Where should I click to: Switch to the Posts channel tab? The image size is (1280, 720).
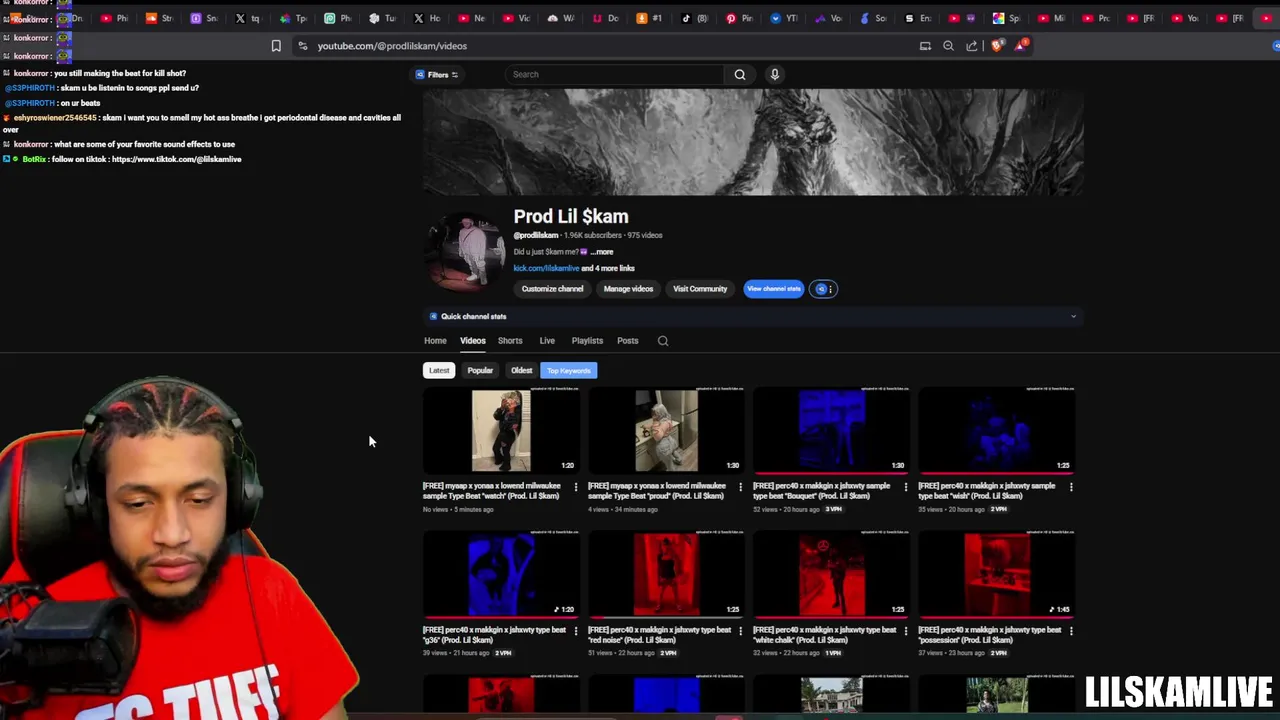627,341
